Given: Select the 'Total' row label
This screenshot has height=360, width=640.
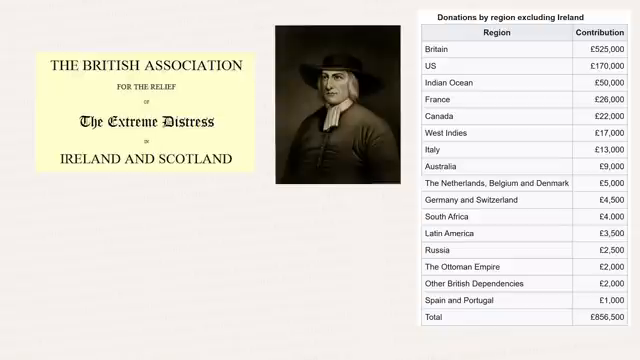Looking at the screenshot, I should pos(433,317).
